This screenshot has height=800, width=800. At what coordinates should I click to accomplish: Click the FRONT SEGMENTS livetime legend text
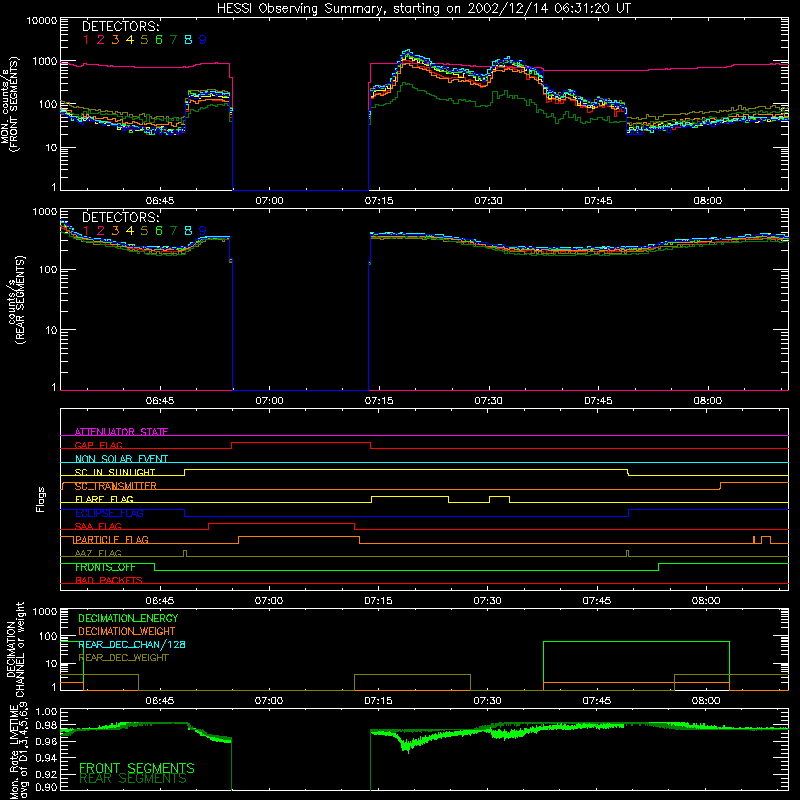(x=137, y=768)
